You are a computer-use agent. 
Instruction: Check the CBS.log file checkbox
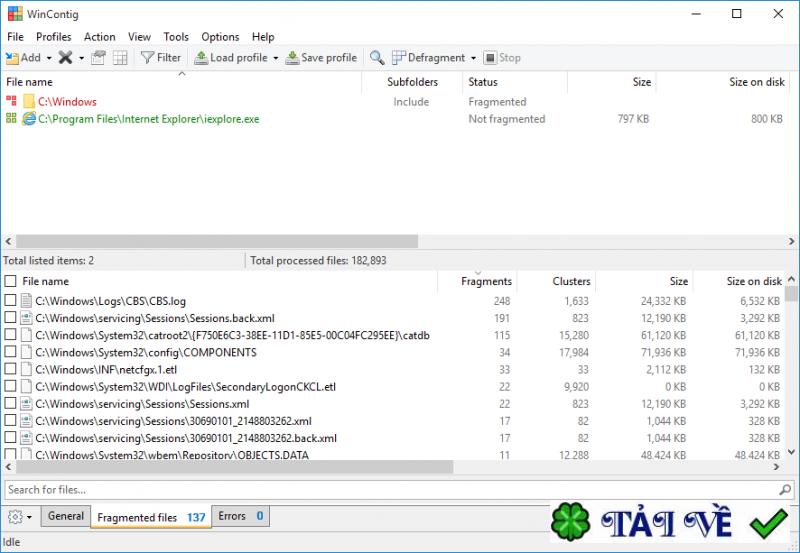tap(10, 300)
